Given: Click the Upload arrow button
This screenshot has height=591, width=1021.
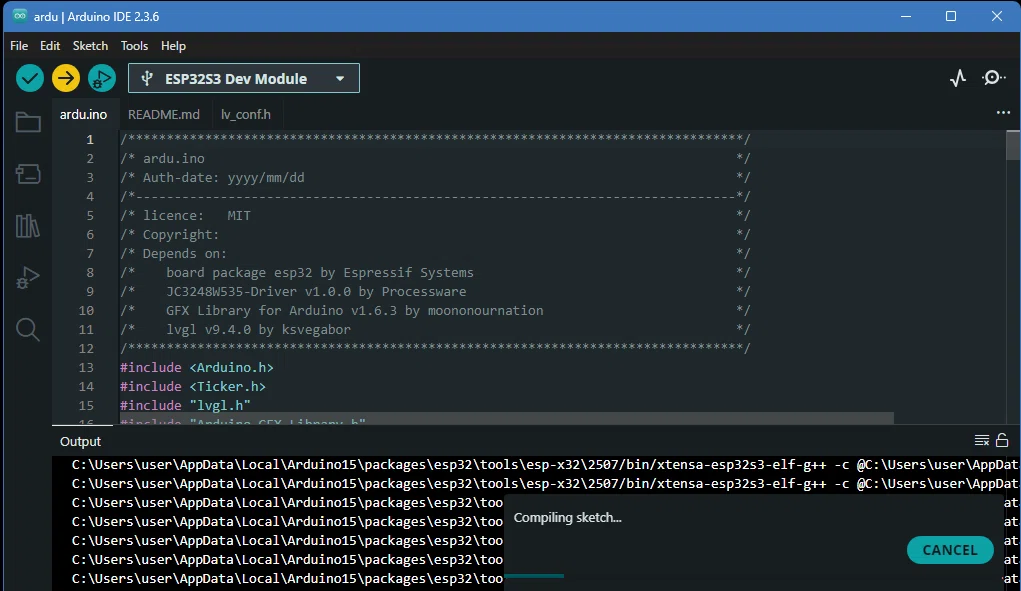Looking at the screenshot, I should [x=66, y=79].
